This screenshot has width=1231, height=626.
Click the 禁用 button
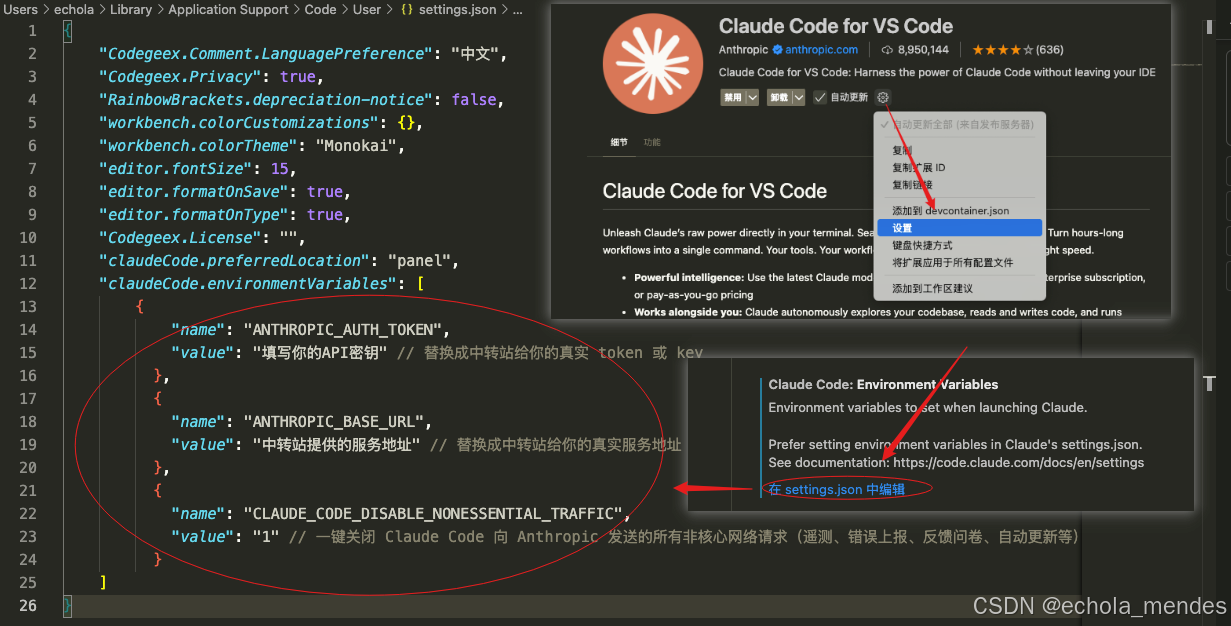tap(732, 97)
